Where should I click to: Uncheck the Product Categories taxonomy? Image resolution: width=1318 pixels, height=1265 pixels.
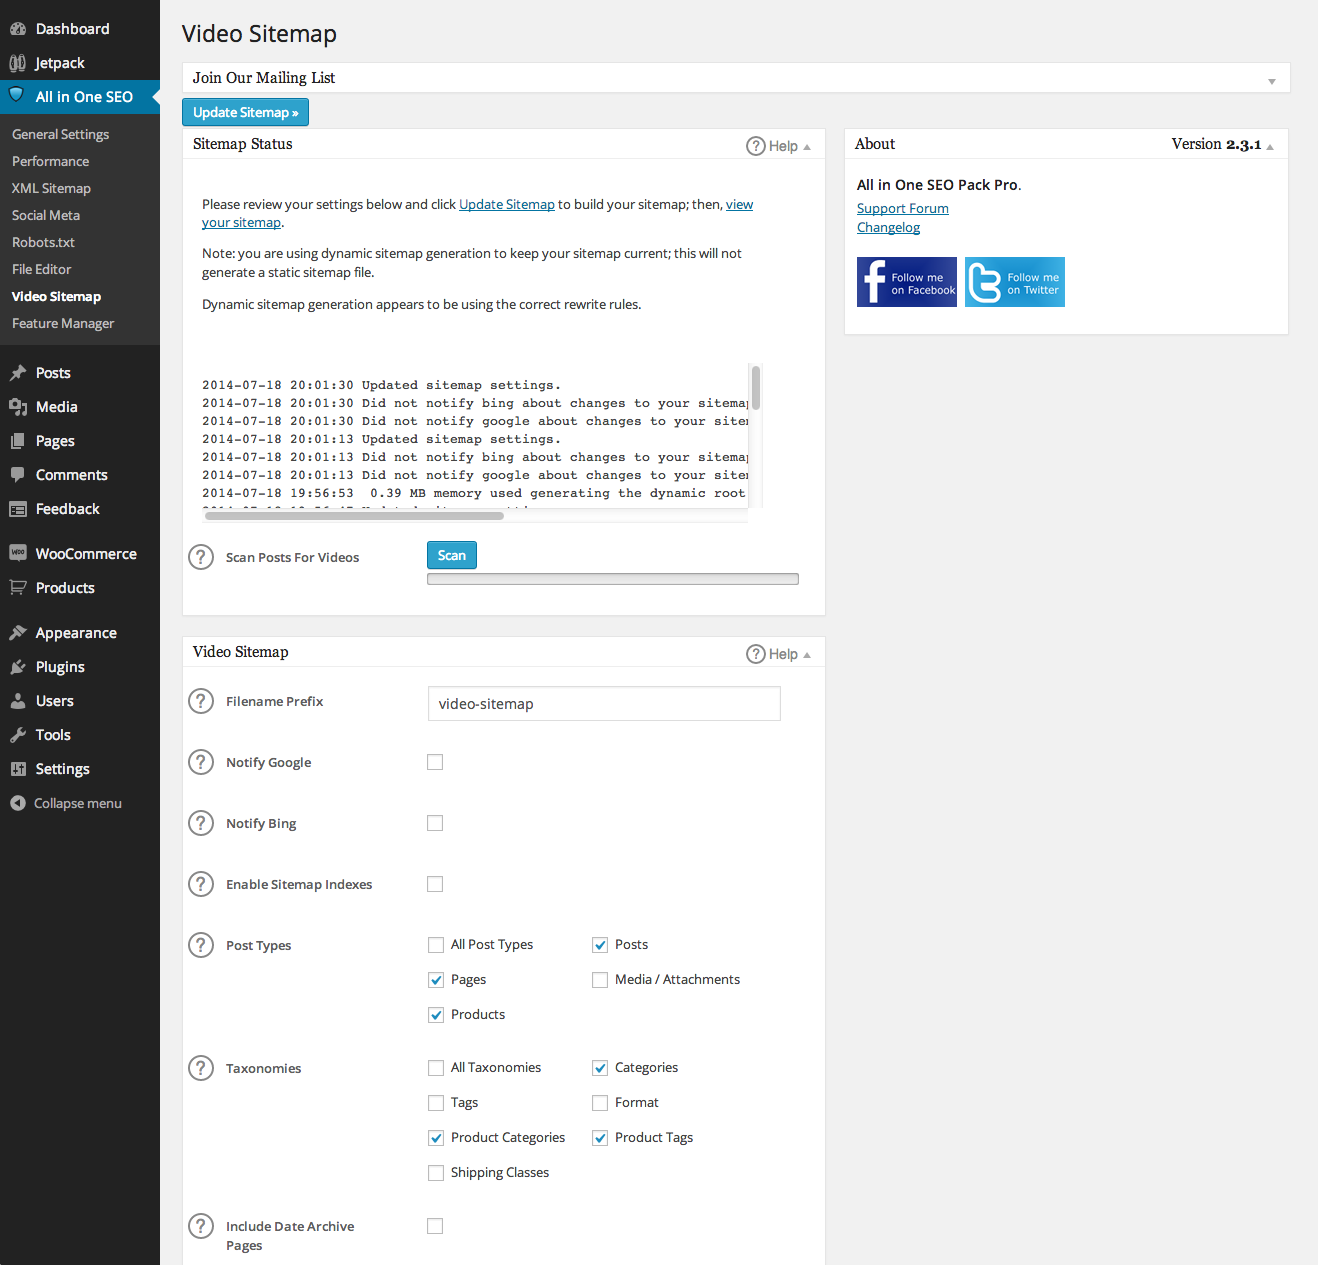coord(436,1138)
